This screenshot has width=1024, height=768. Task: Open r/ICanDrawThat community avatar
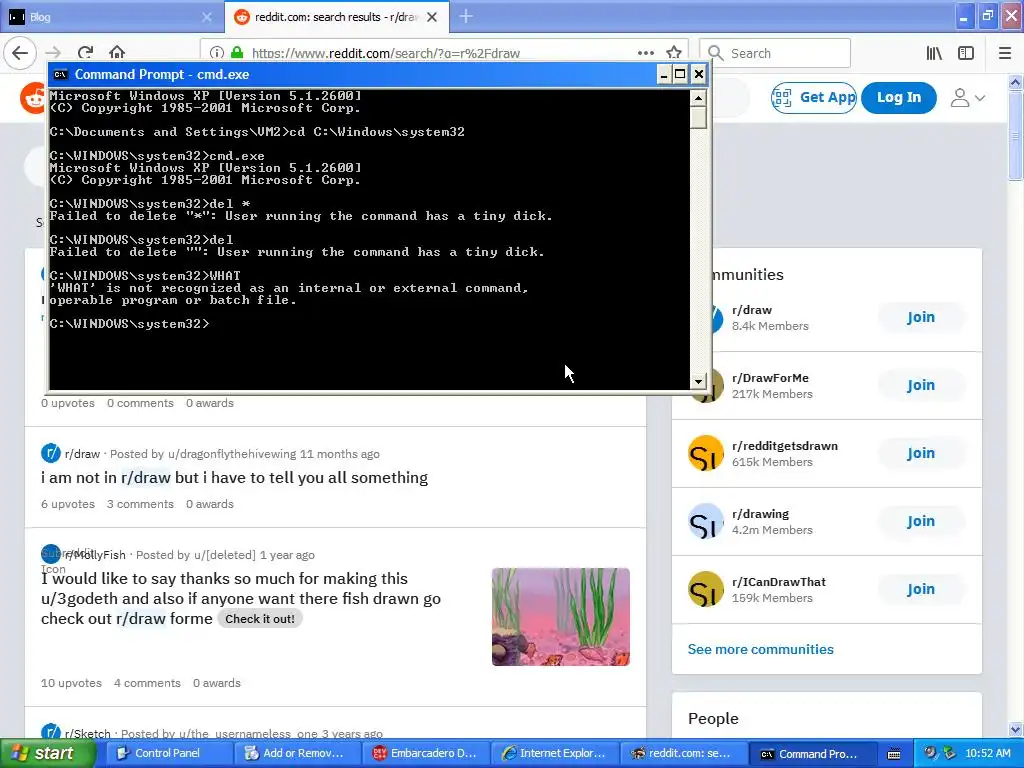[x=706, y=589]
